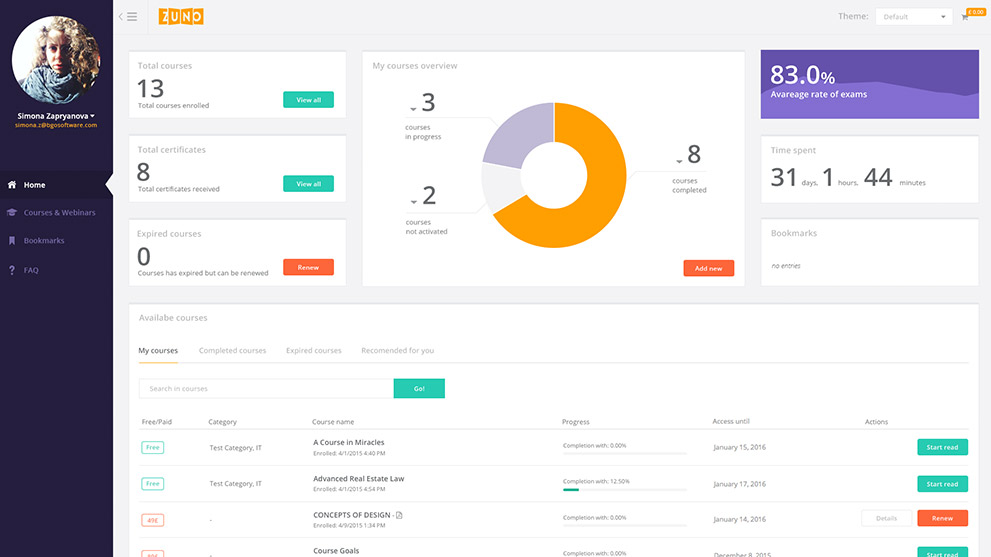Expand the courses completed arrow
This screenshot has height=557, width=991.
(679, 161)
